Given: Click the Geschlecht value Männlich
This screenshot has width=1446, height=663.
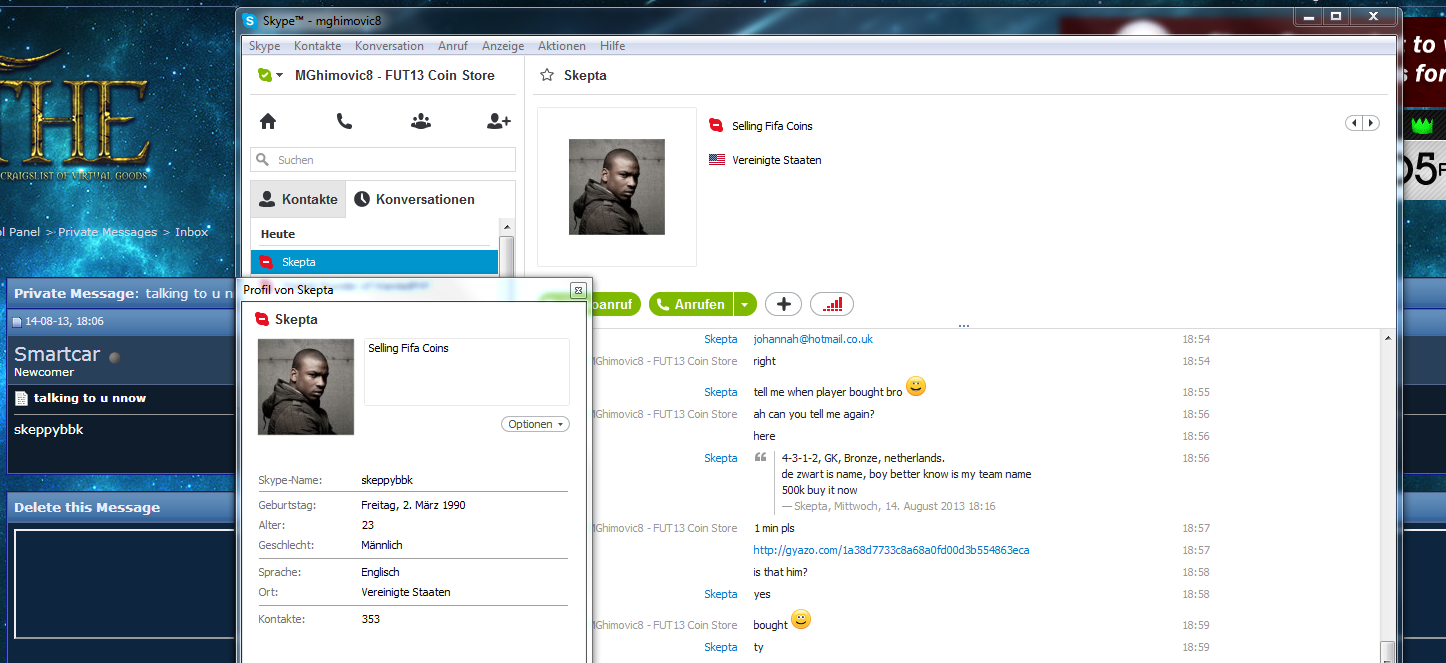Looking at the screenshot, I should tap(382, 545).
